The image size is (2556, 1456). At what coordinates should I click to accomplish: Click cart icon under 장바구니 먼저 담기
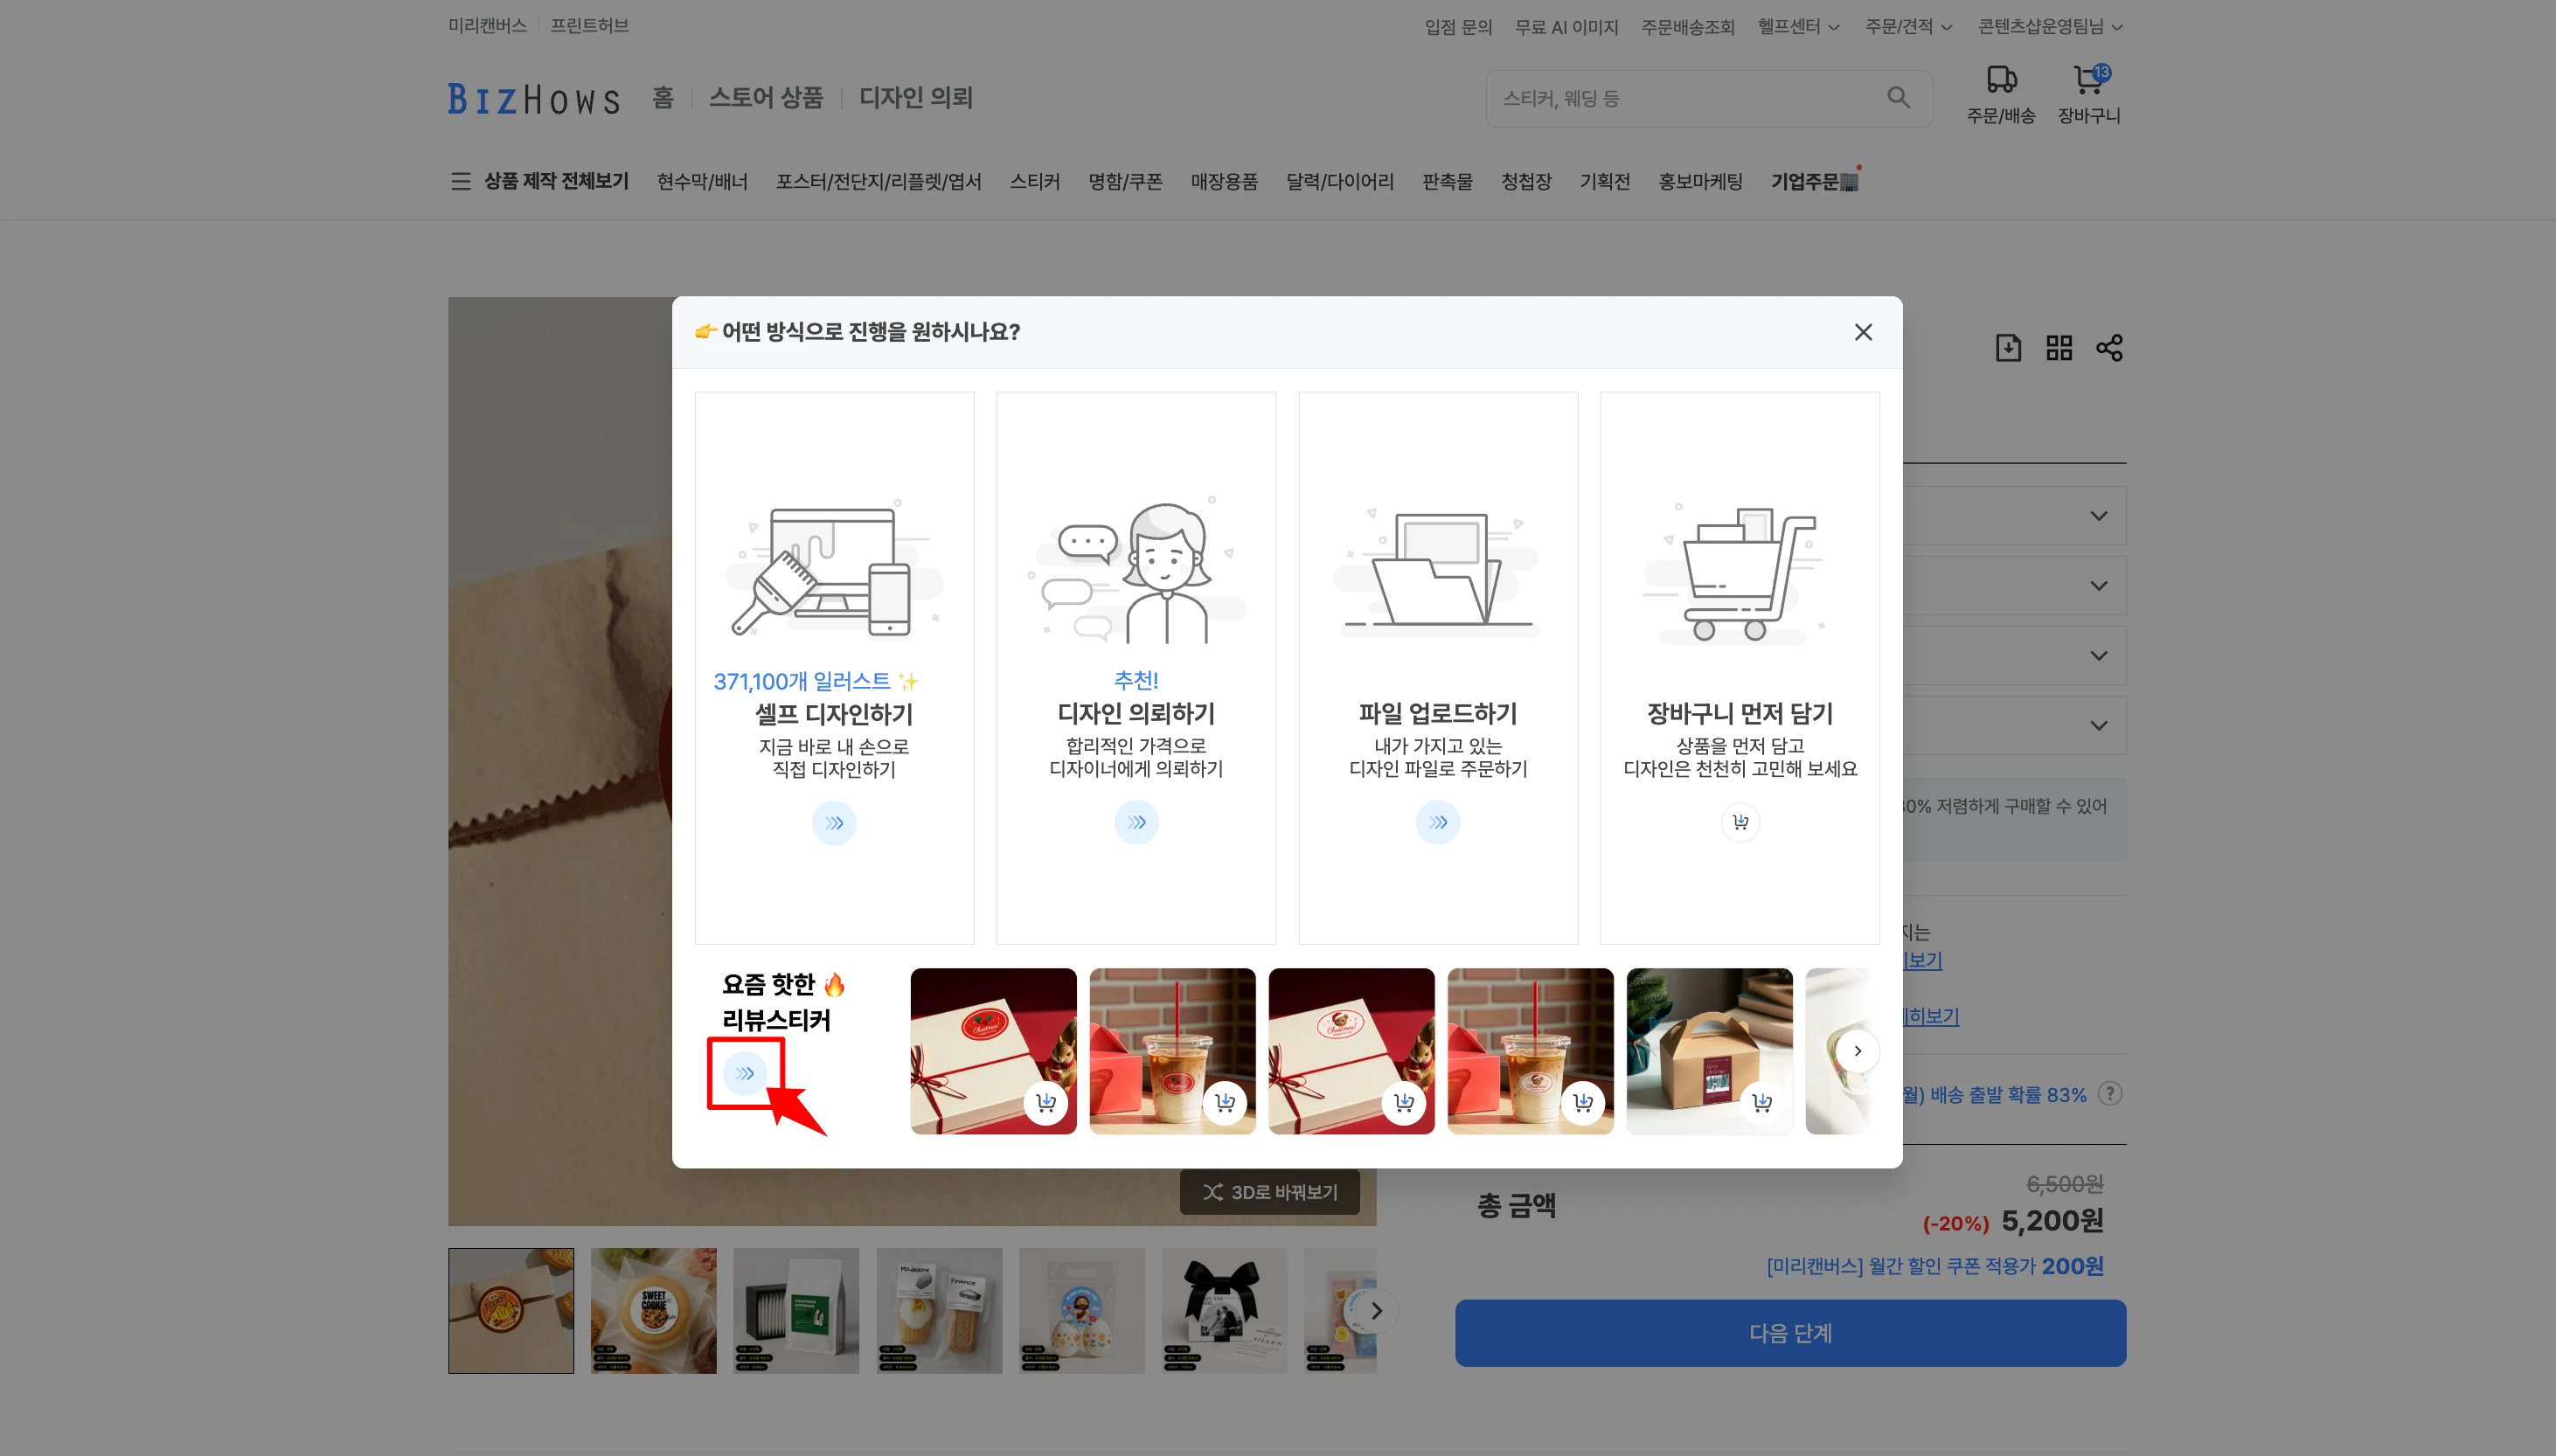coord(1740,822)
